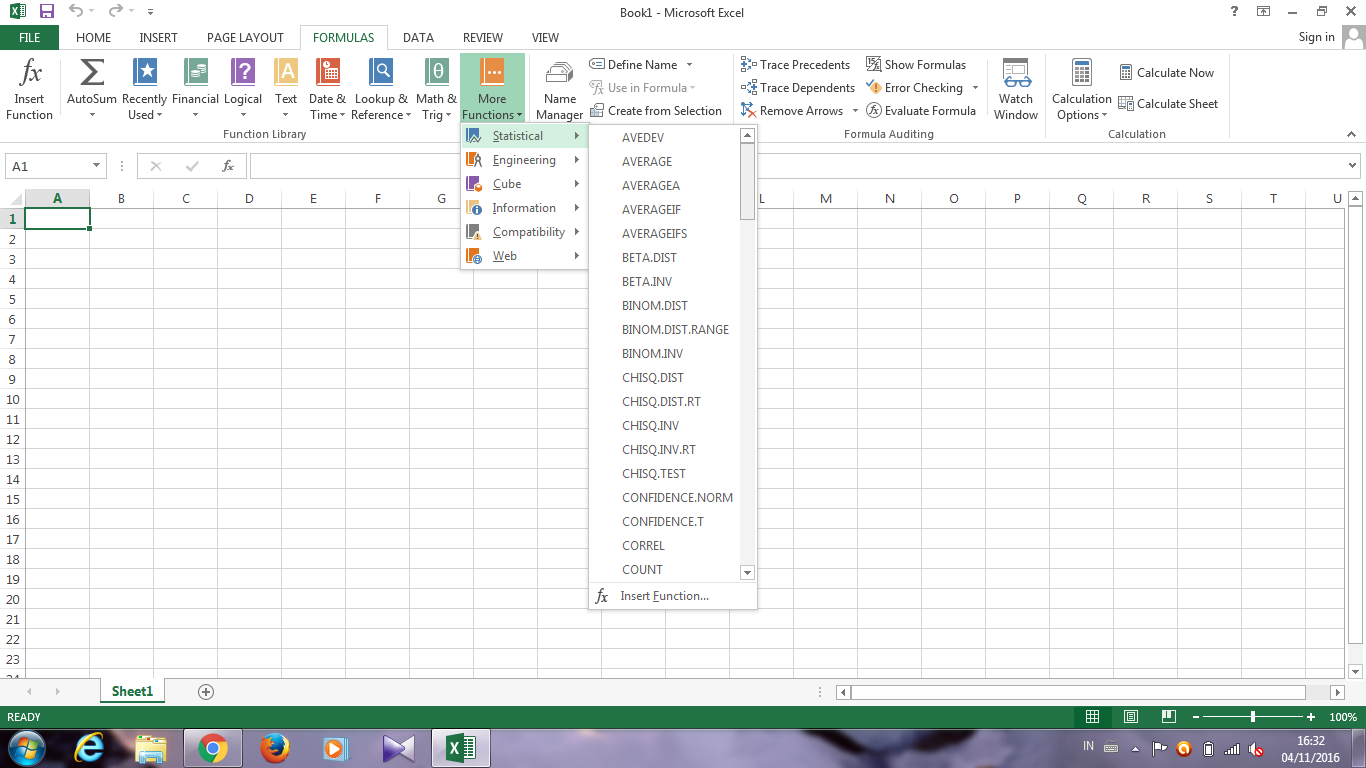Click the Sign in link
Viewport: 1366px width, 768px height.
click(1316, 37)
